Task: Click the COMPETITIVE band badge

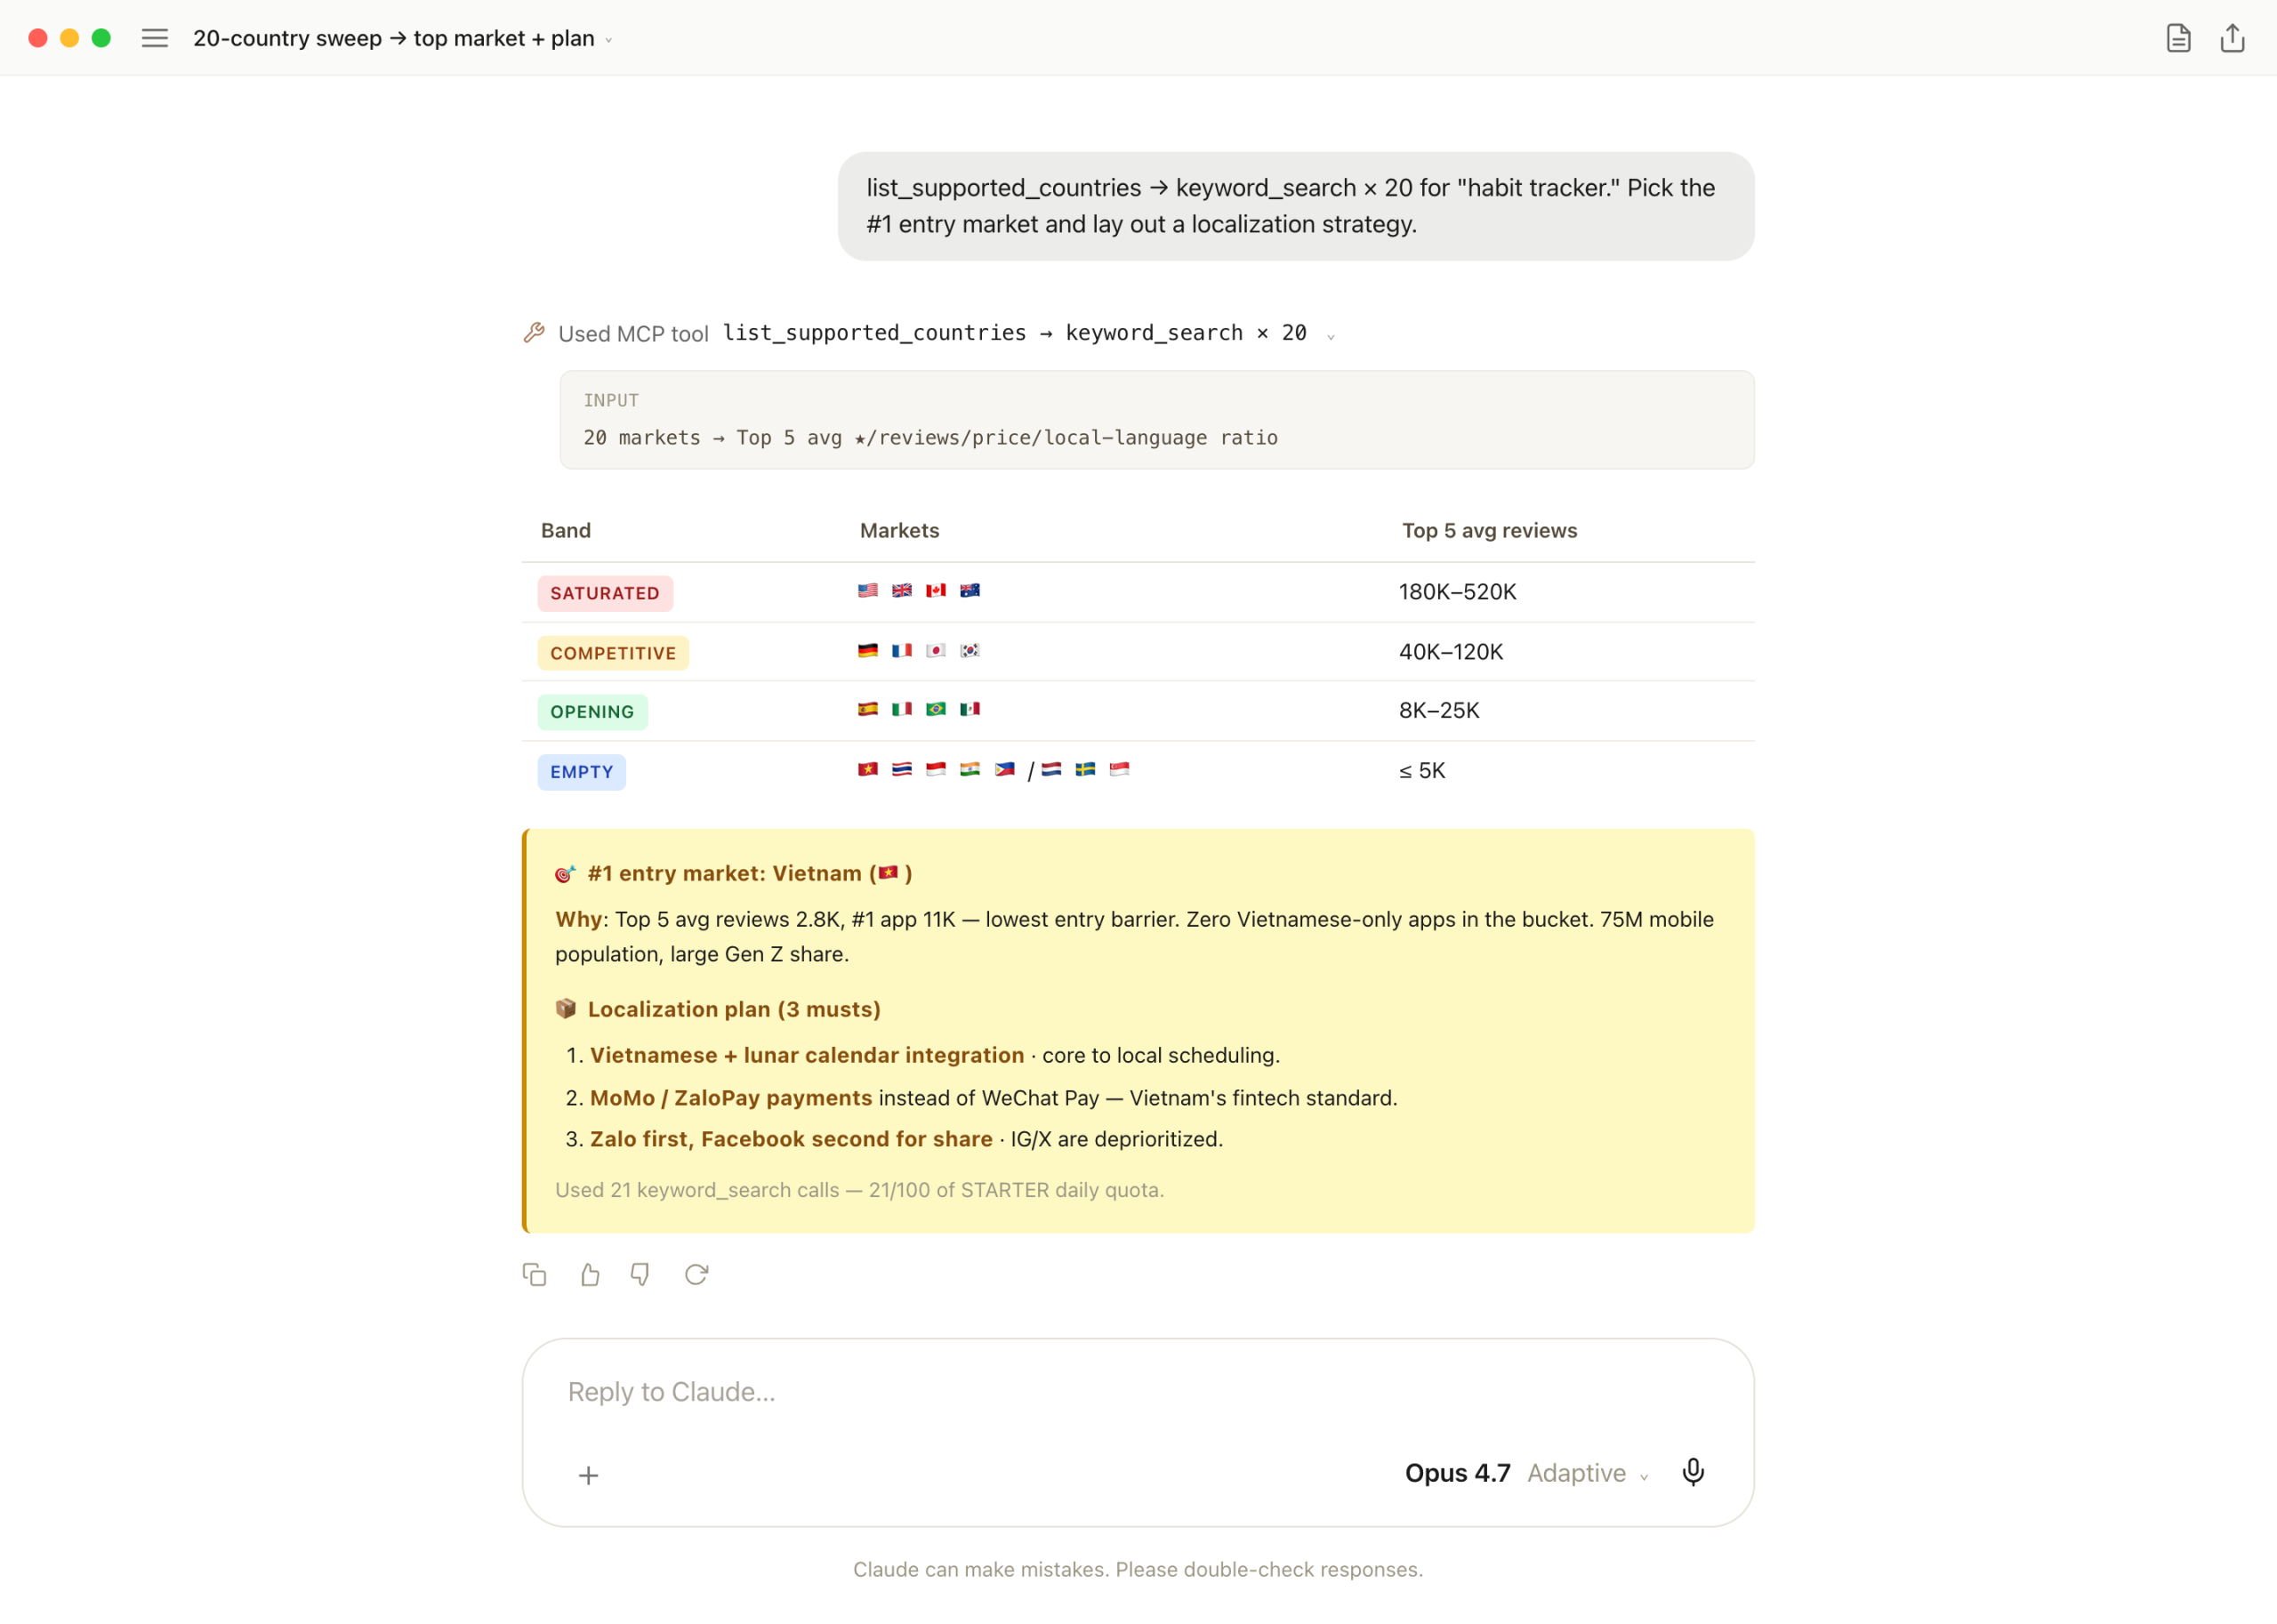Action: (613, 653)
